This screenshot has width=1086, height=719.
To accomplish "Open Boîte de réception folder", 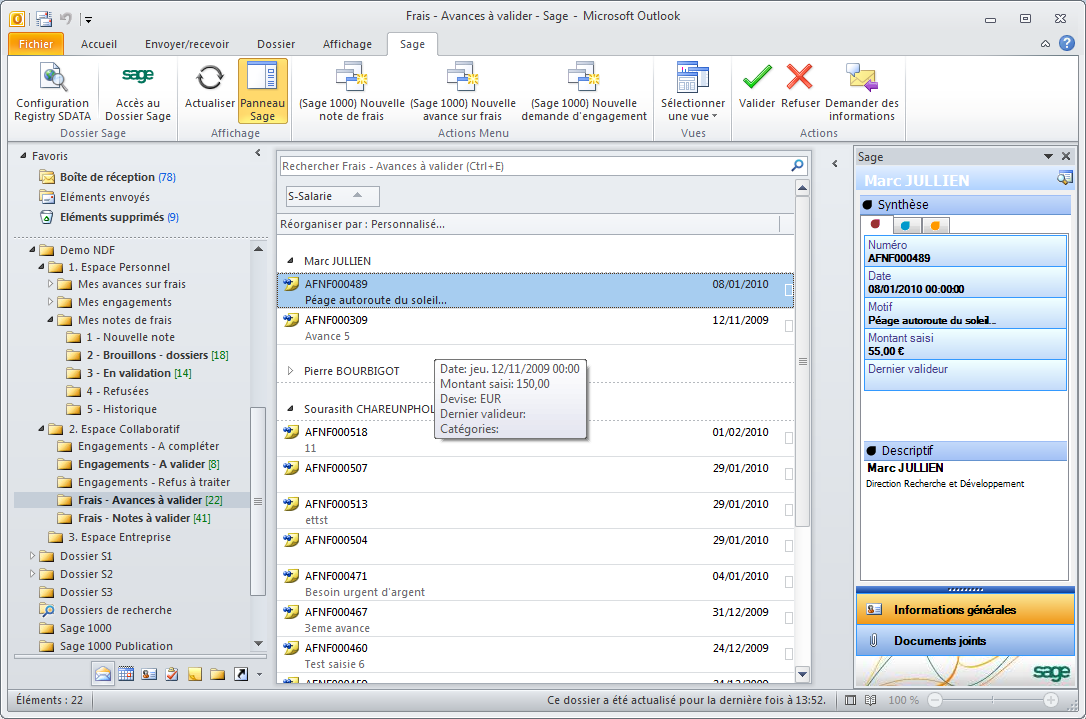I will [107, 177].
